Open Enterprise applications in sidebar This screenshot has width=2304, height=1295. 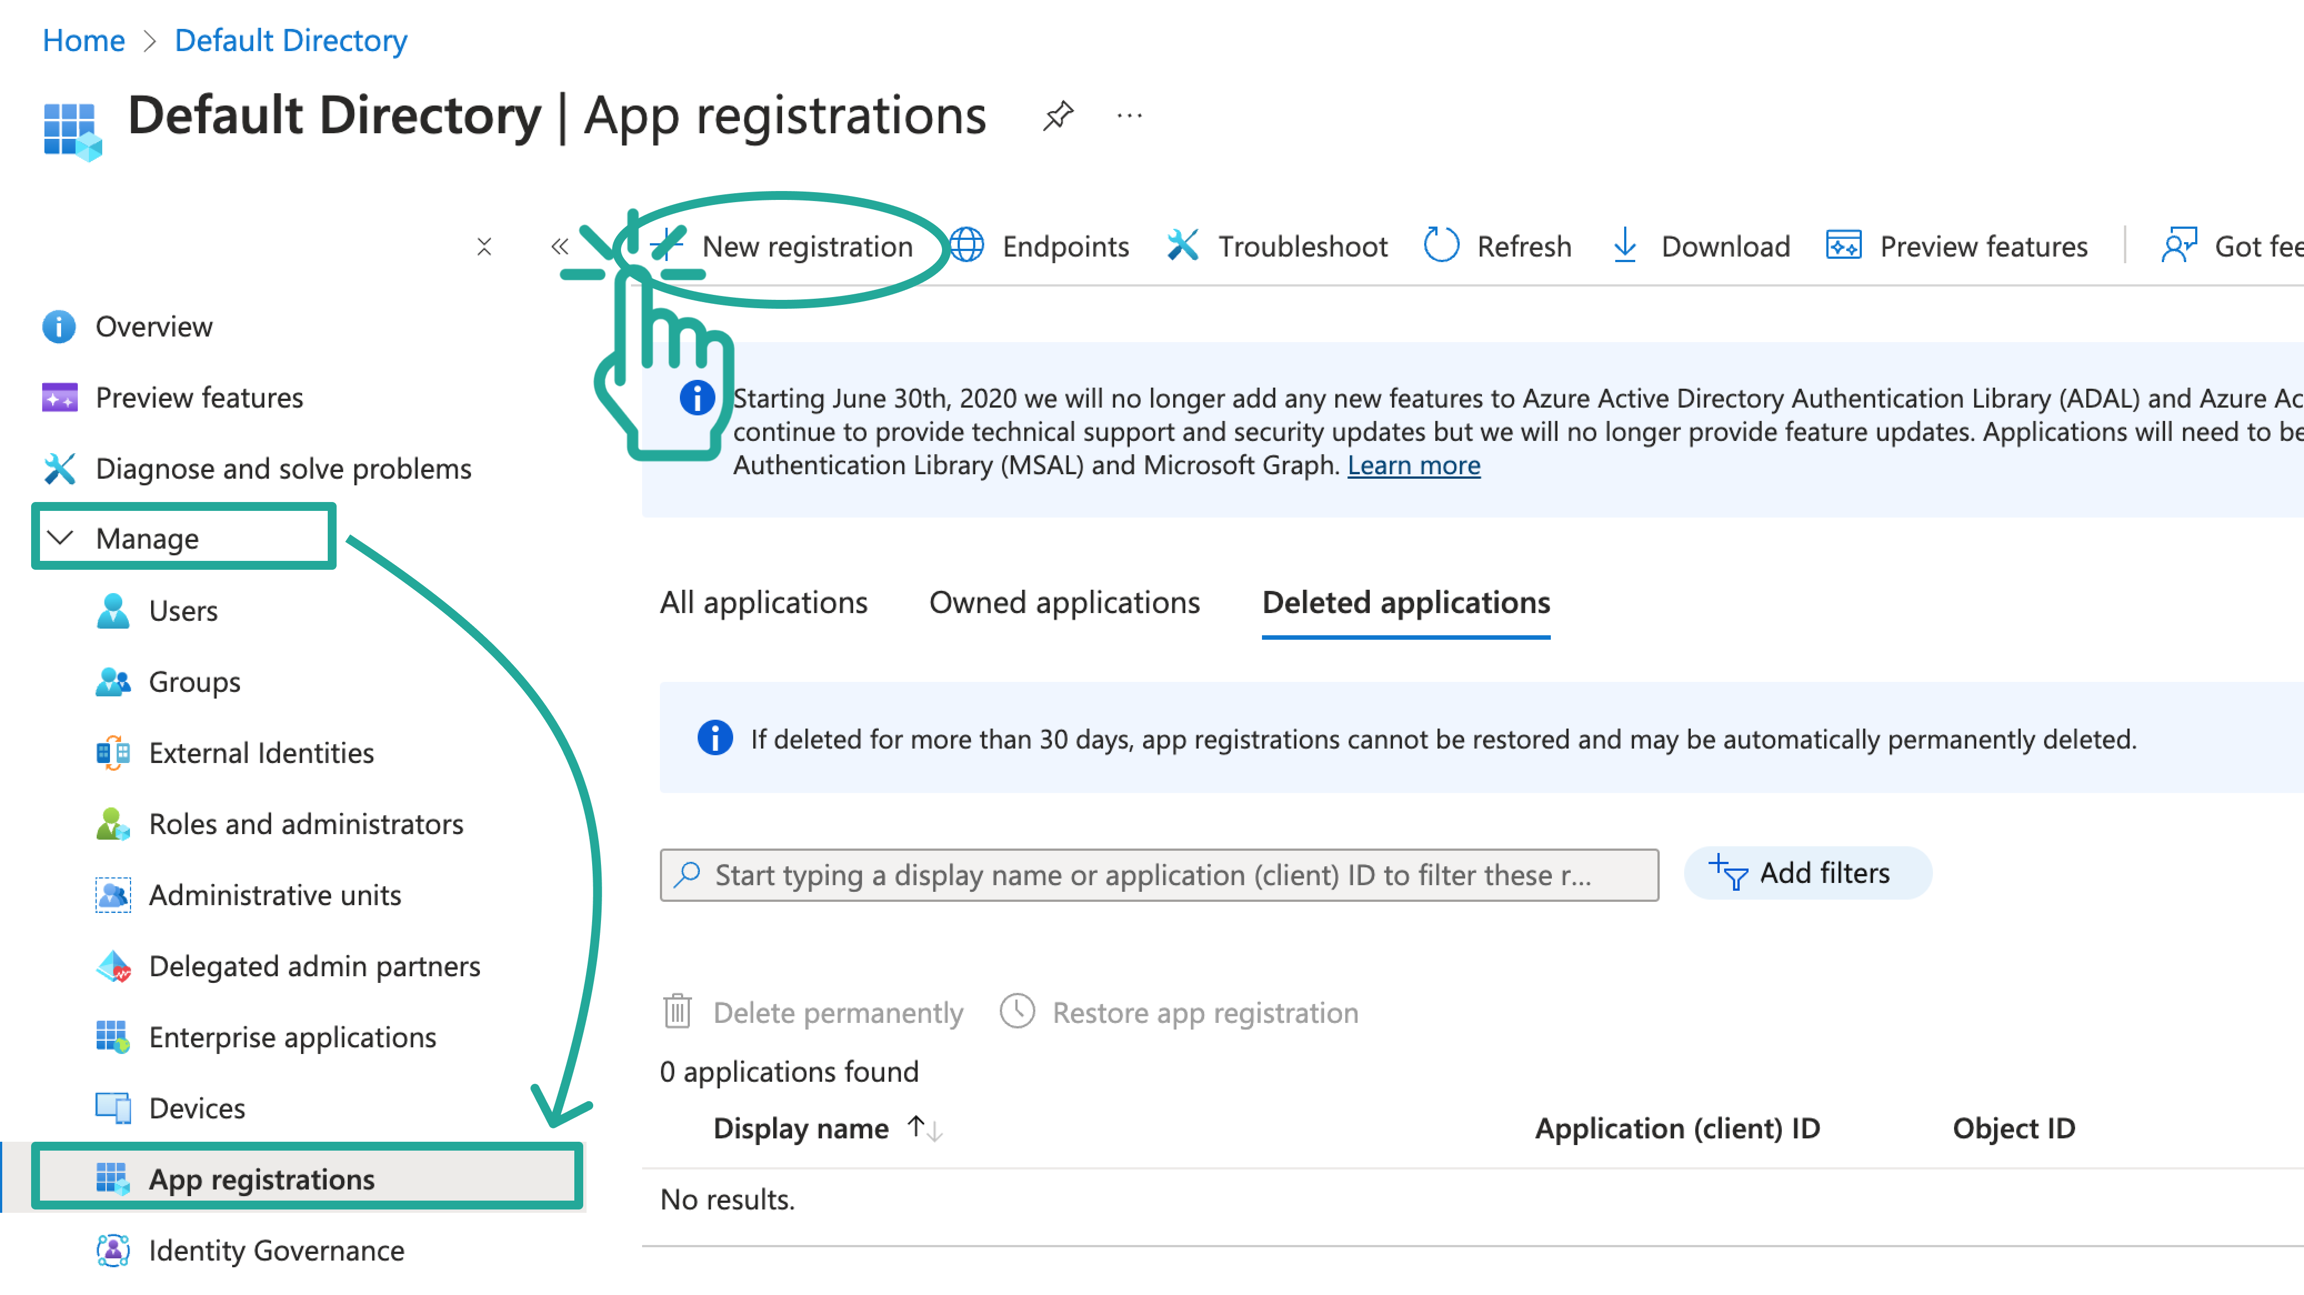pyautogui.click(x=292, y=1037)
